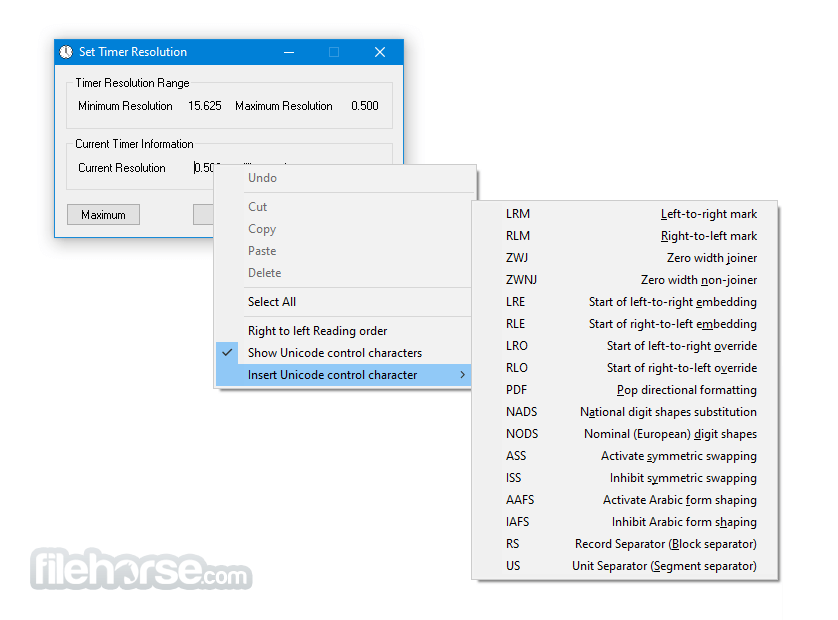
Task: Click the Maximum Resolution value 0.500
Action: click(x=364, y=106)
